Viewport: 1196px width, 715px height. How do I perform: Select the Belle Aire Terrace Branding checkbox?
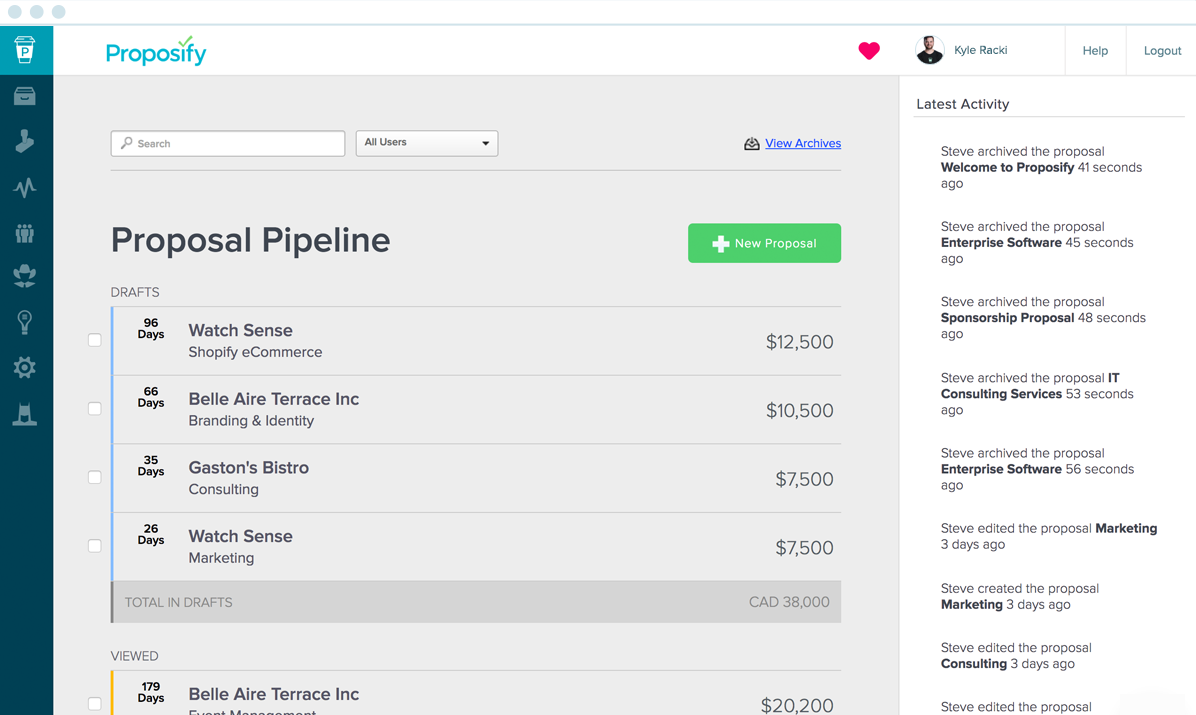[x=95, y=409]
